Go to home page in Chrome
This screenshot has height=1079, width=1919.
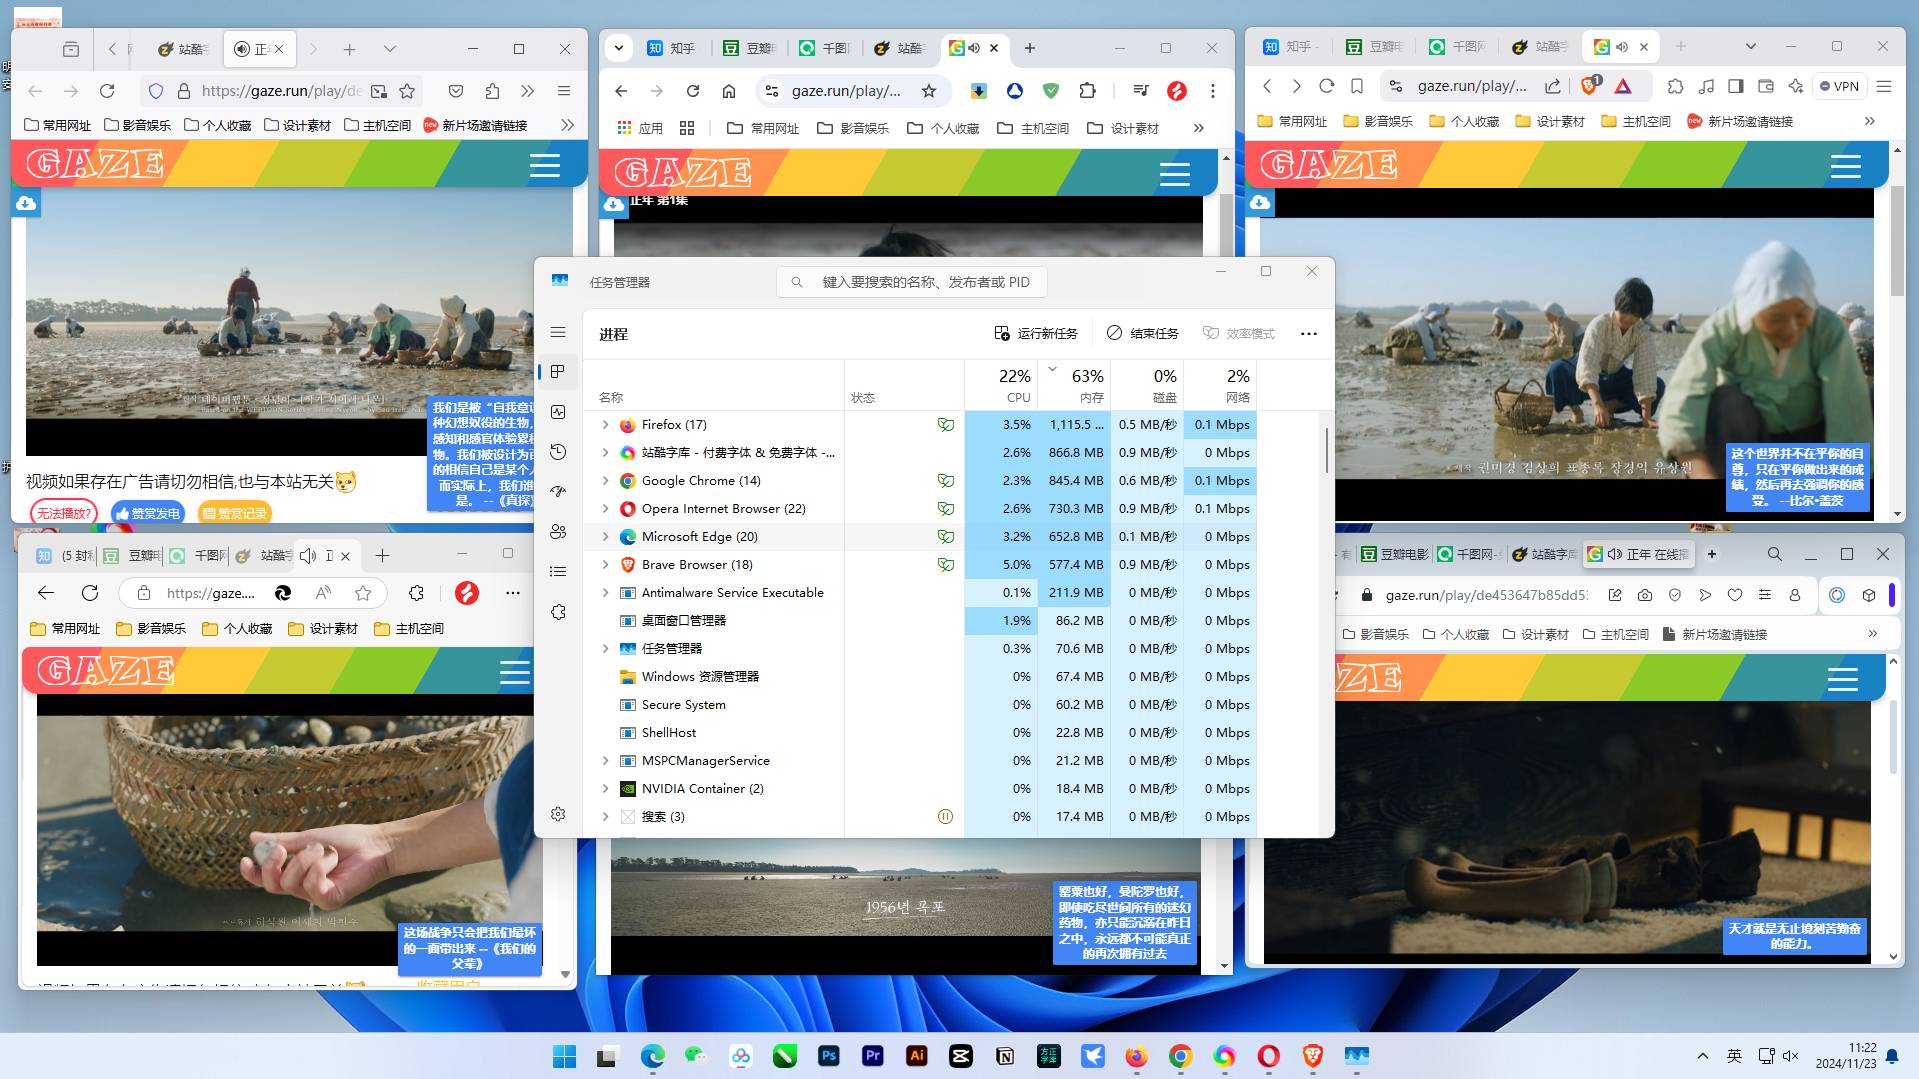tap(729, 91)
